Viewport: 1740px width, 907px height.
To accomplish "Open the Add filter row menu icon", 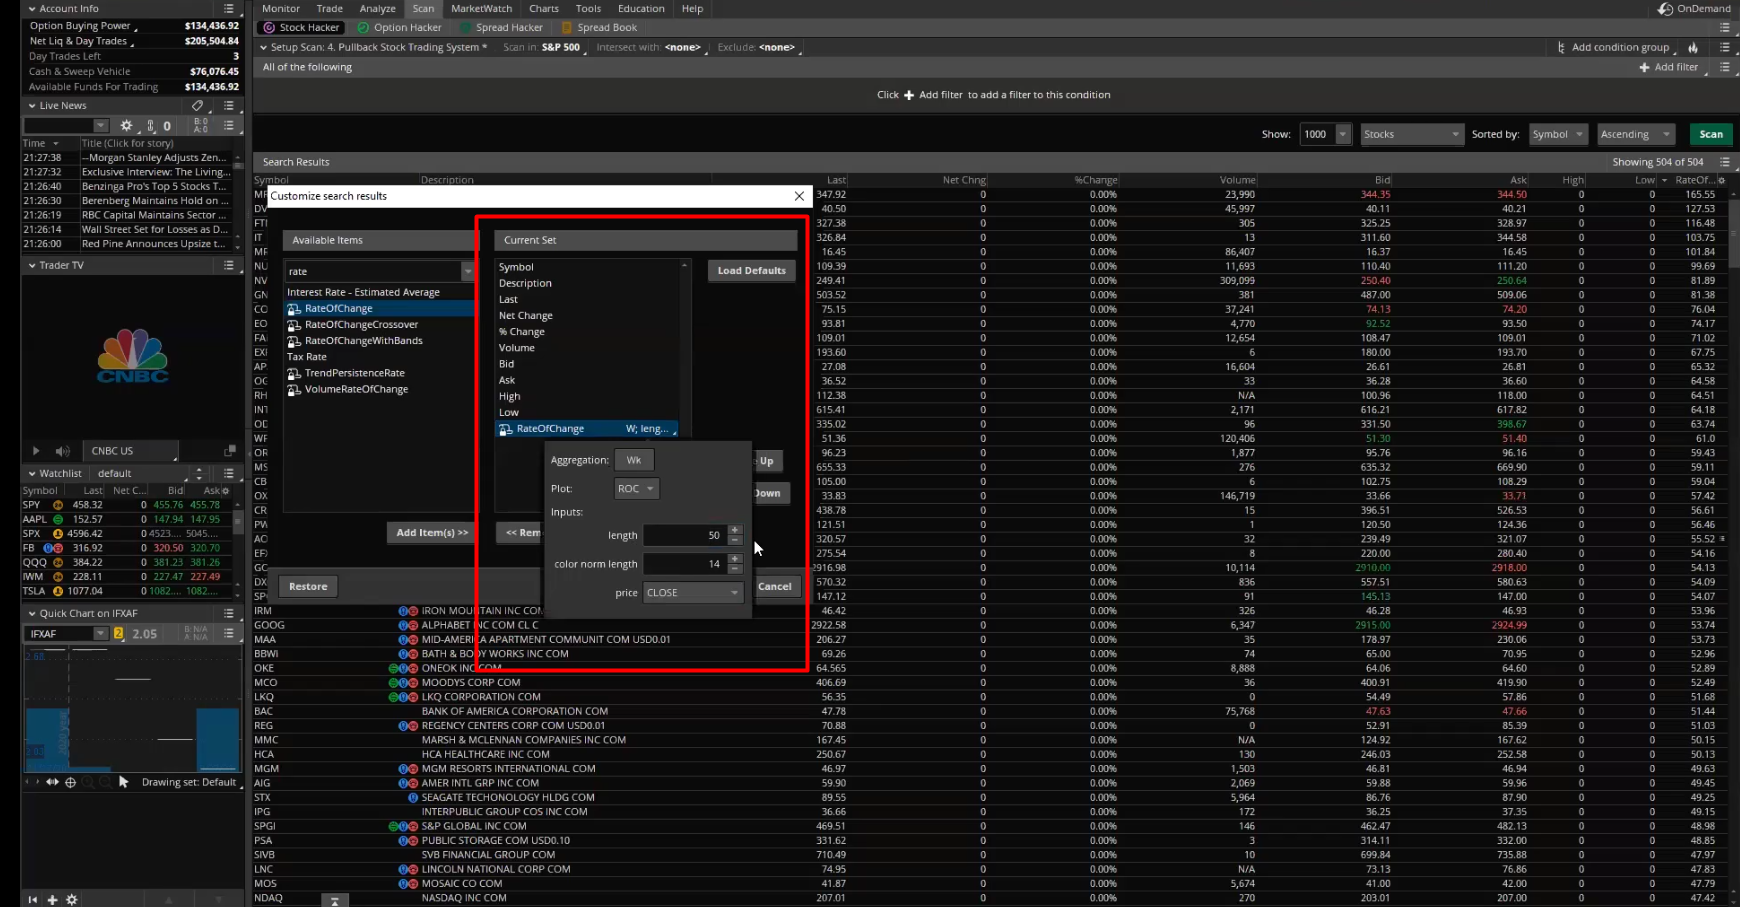I will (x=1725, y=67).
